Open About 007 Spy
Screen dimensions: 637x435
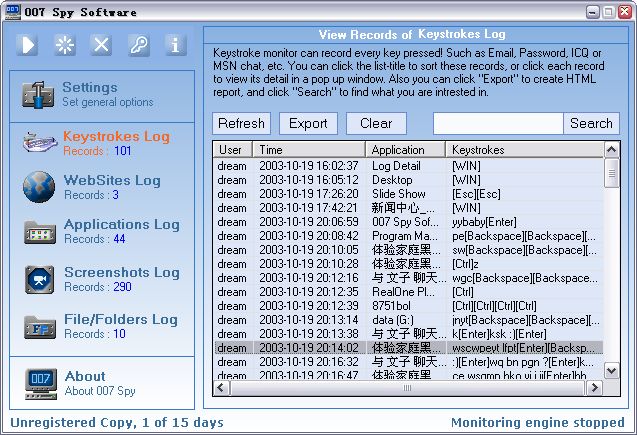100,383
